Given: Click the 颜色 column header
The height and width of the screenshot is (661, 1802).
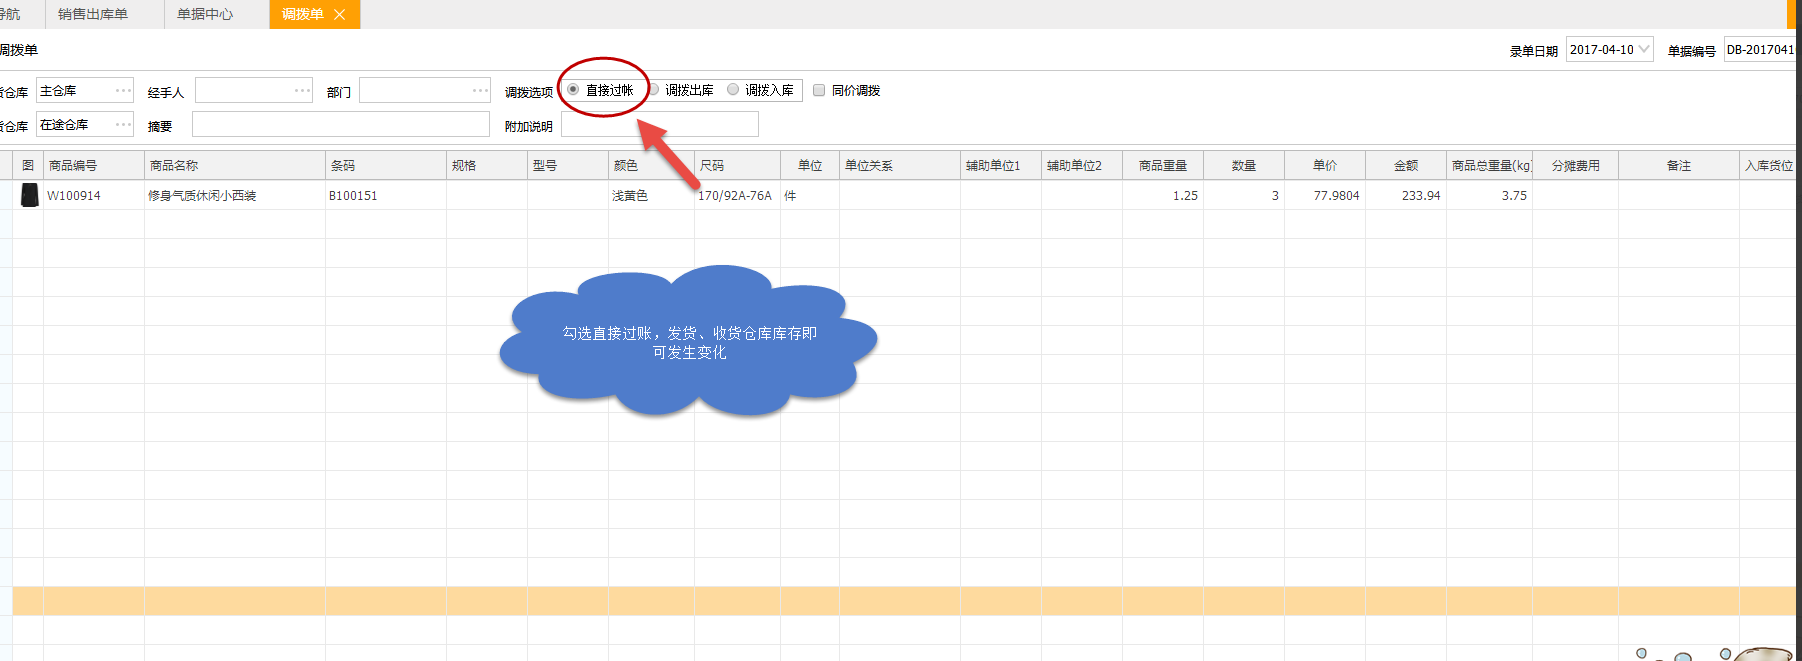Looking at the screenshot, I should click(x=652, y=165).
